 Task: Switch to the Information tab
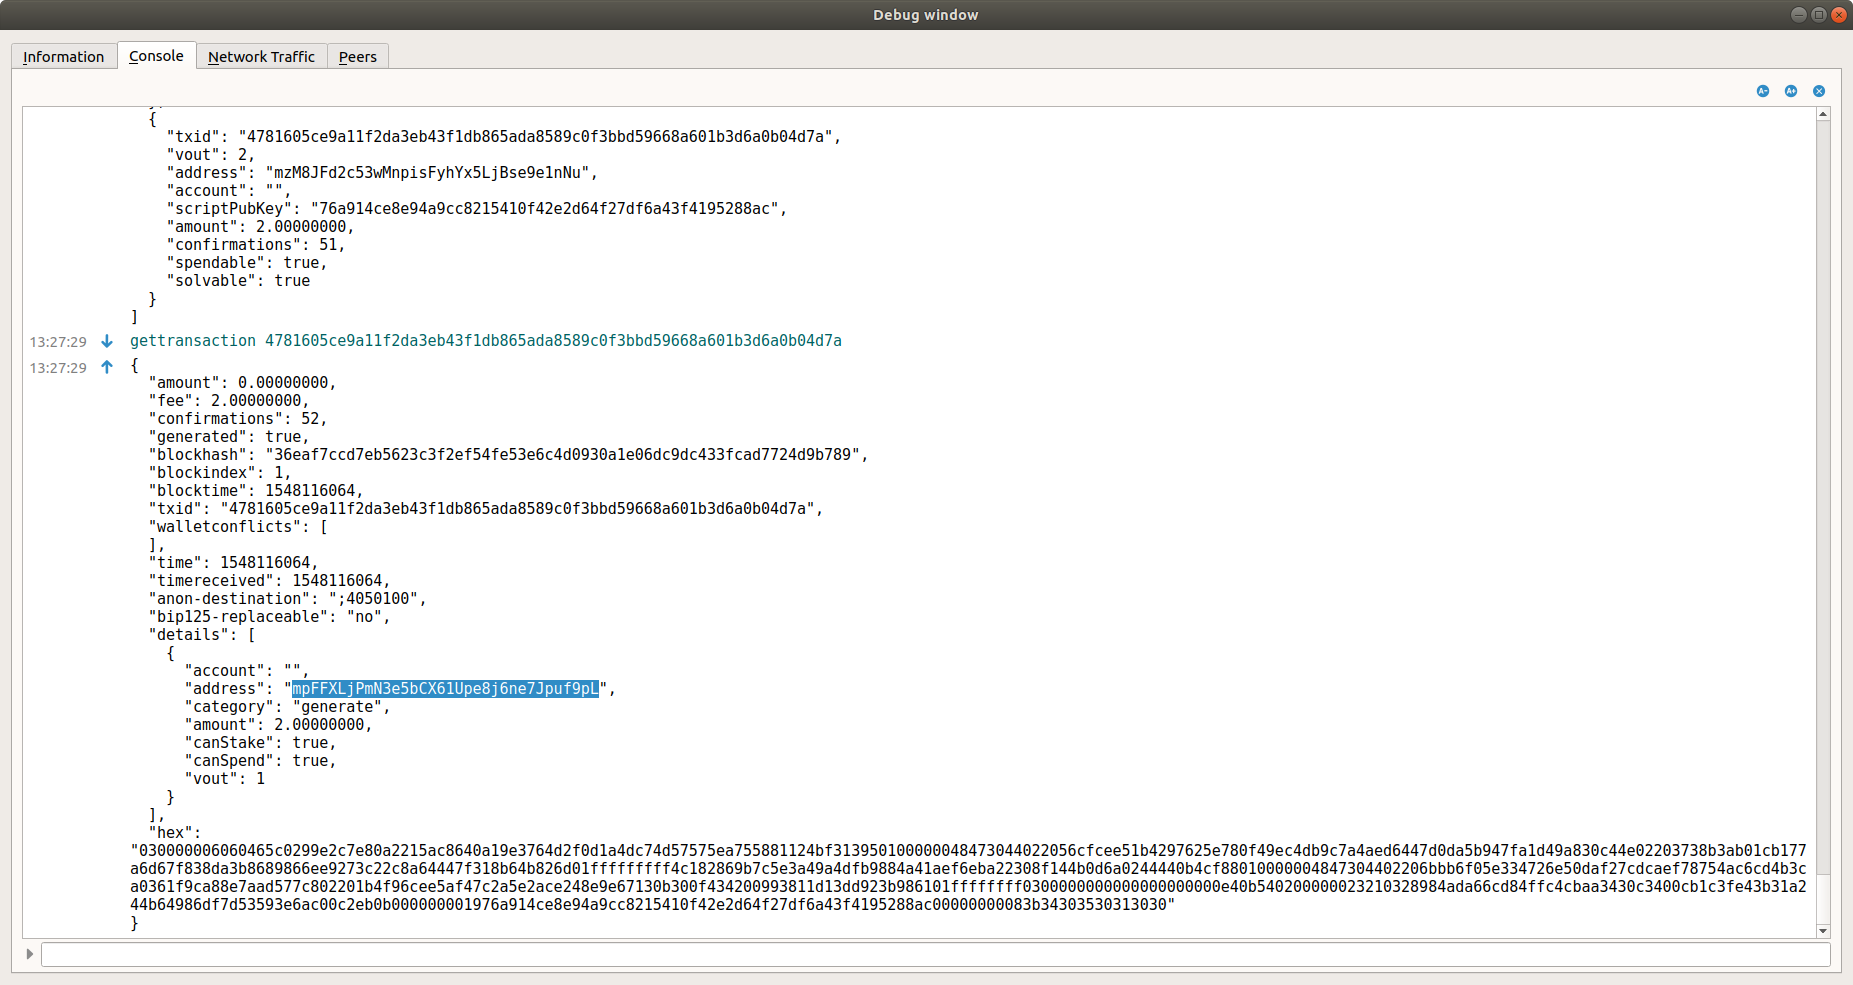[63, 56]
